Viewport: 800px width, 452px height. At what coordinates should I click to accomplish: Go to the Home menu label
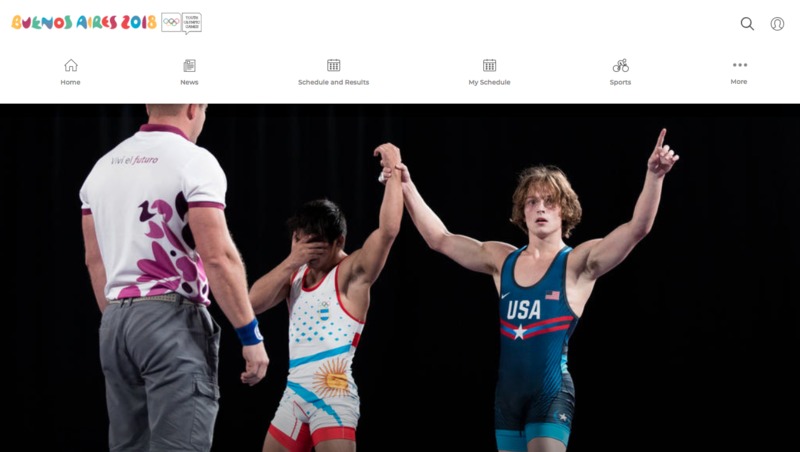(x=70, y=82)
